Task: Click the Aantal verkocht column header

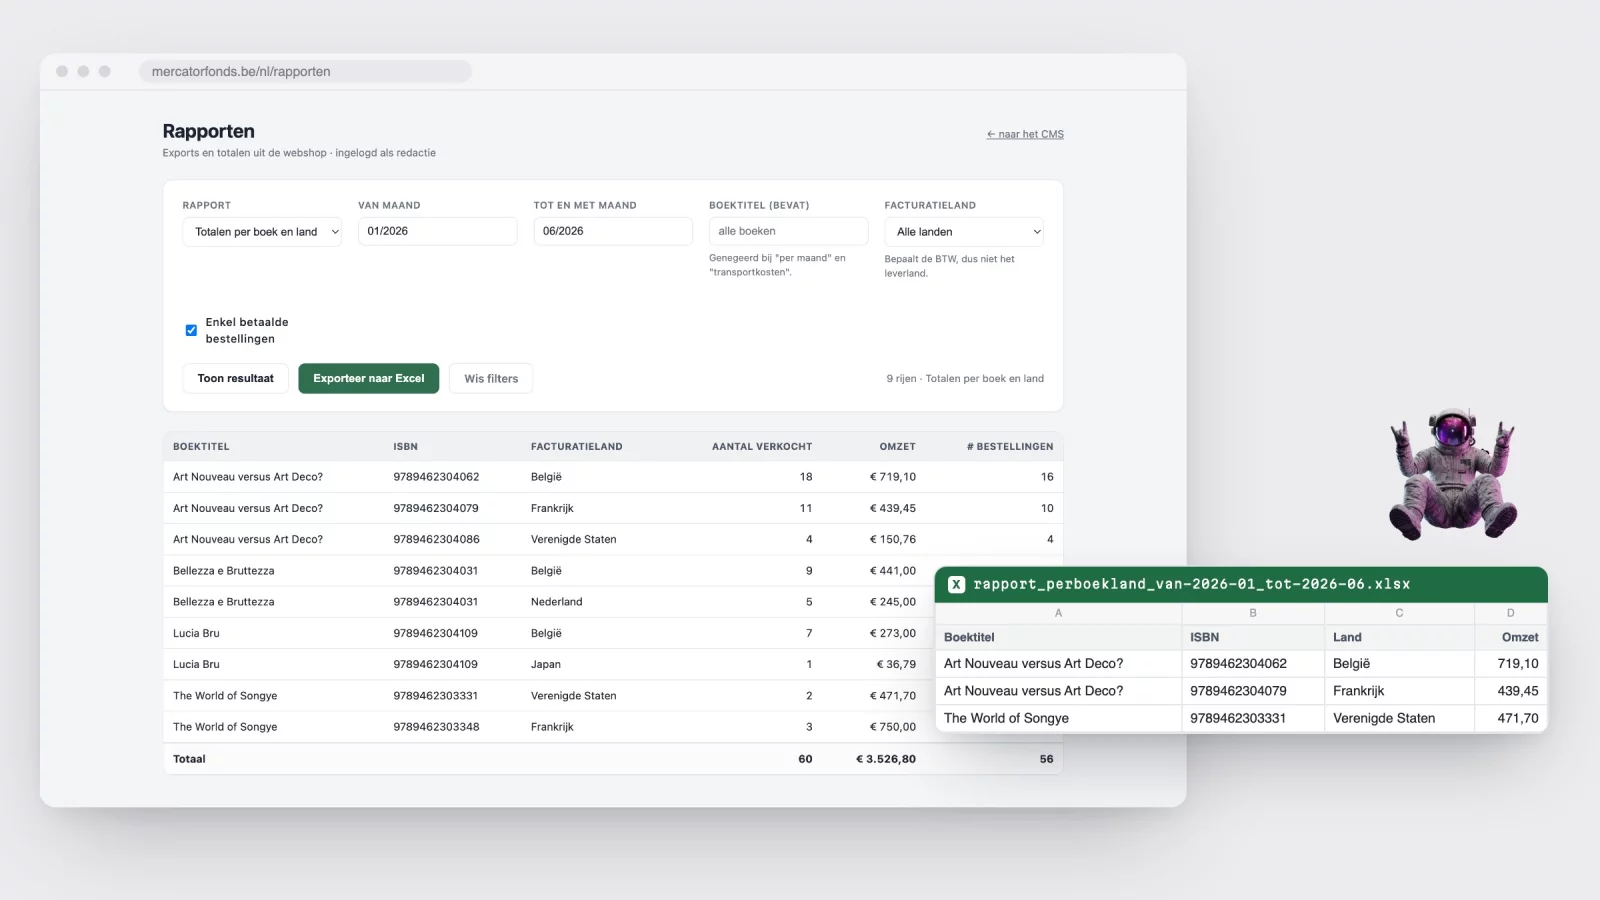Action: click(762, 447)
